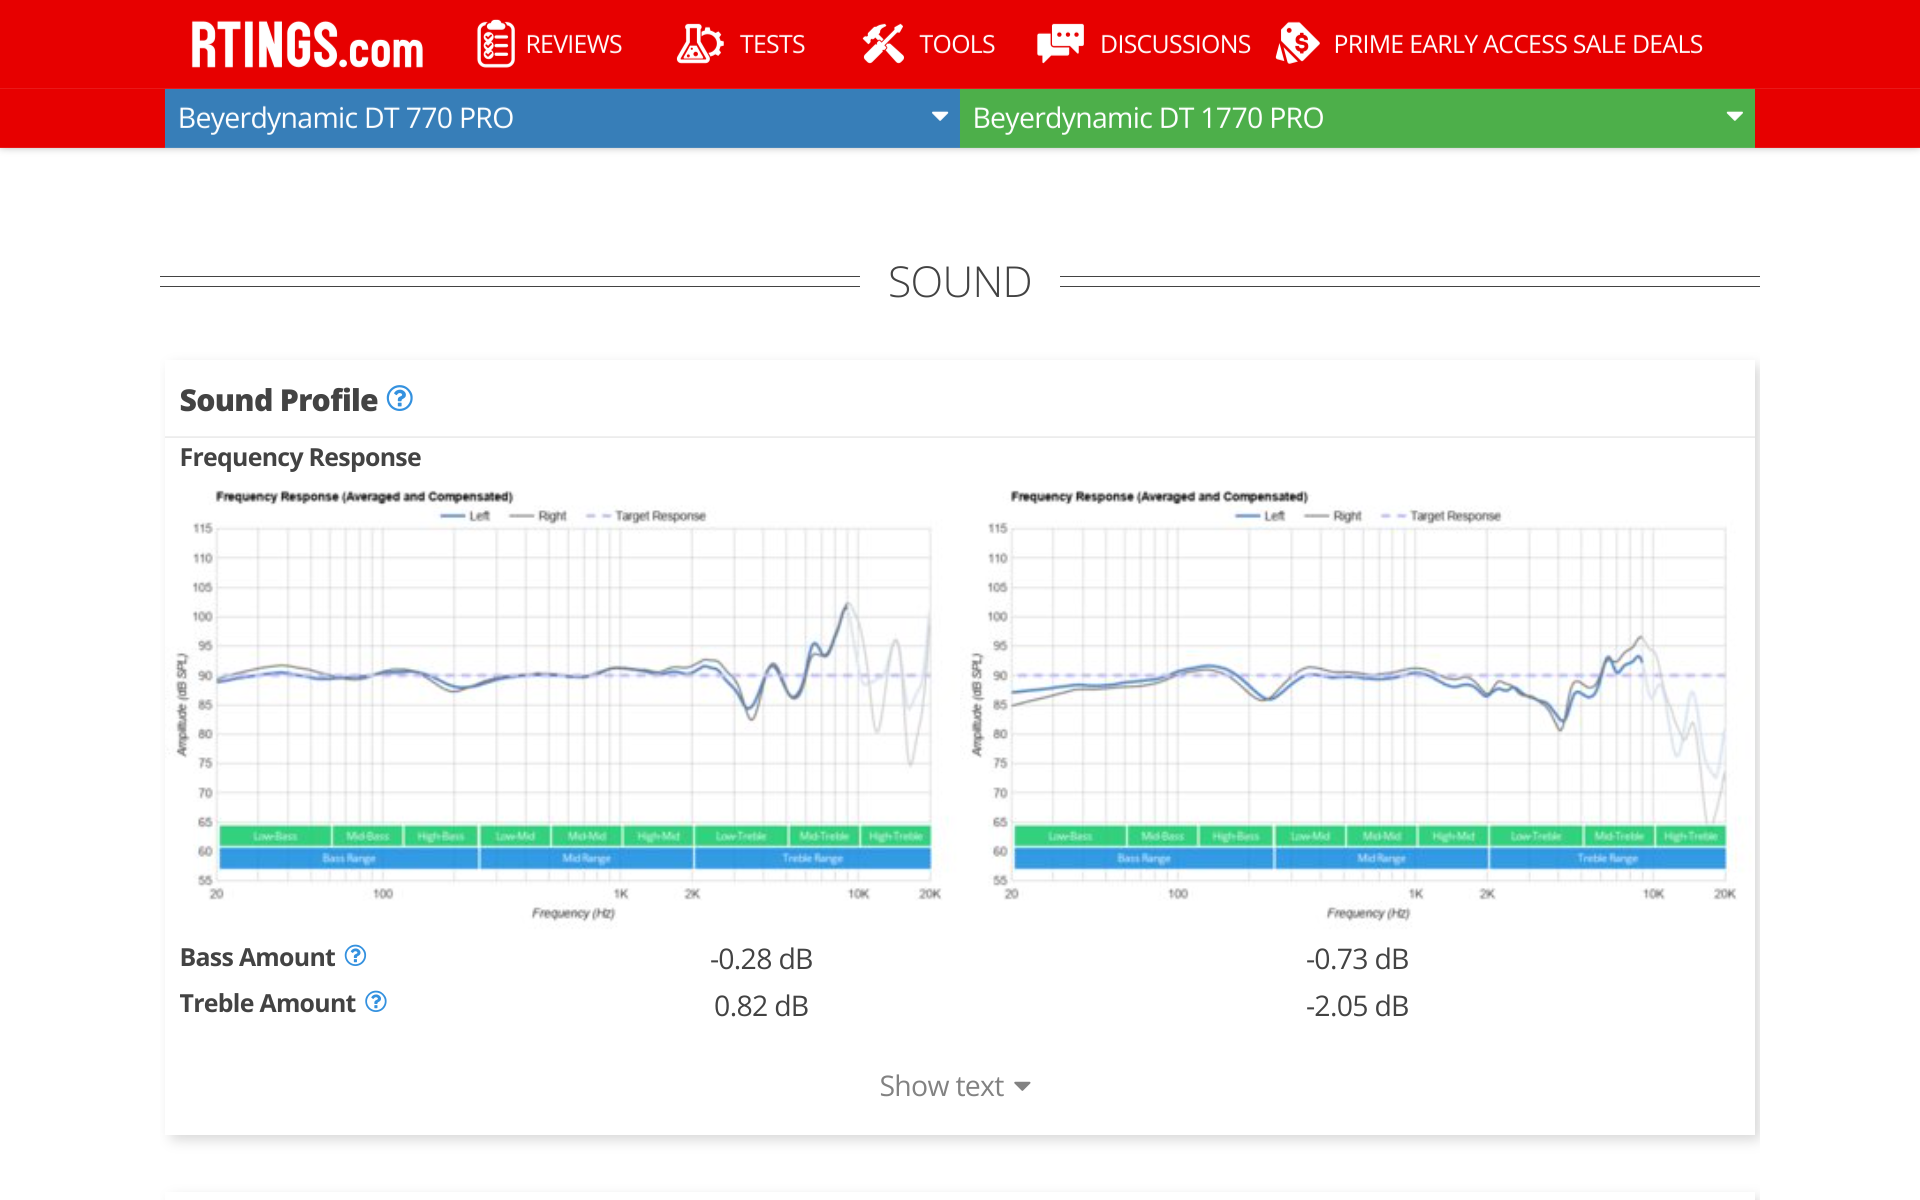
Task: Open the TESTS menu
Action: (x=771, y=44)
